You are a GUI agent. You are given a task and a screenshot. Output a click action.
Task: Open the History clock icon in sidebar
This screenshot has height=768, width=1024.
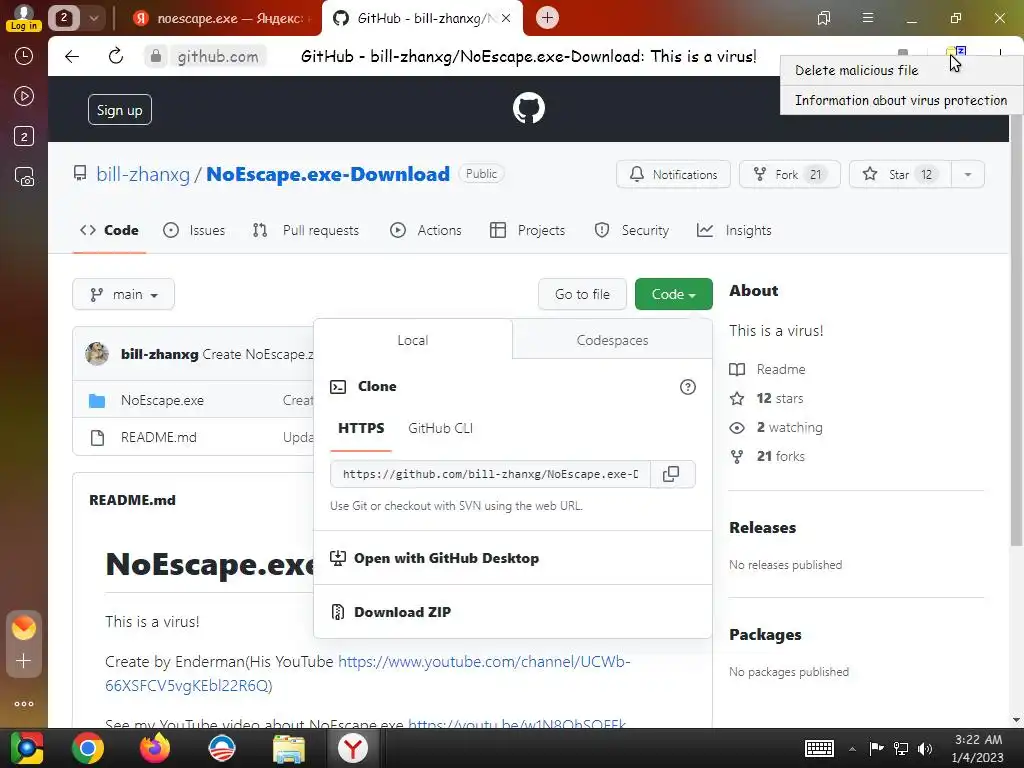(24, 56)
